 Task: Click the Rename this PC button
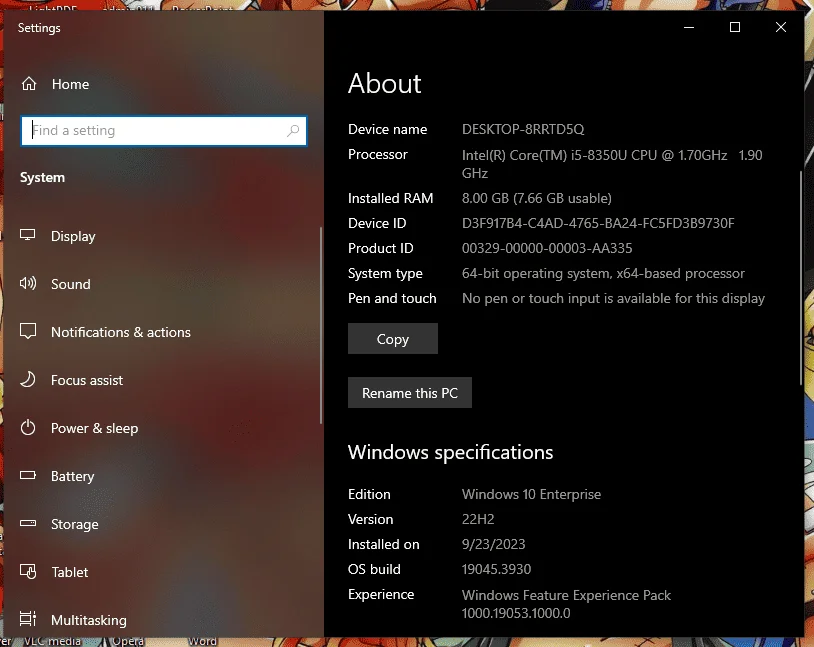pyautogui.click(x=410, y=393)
